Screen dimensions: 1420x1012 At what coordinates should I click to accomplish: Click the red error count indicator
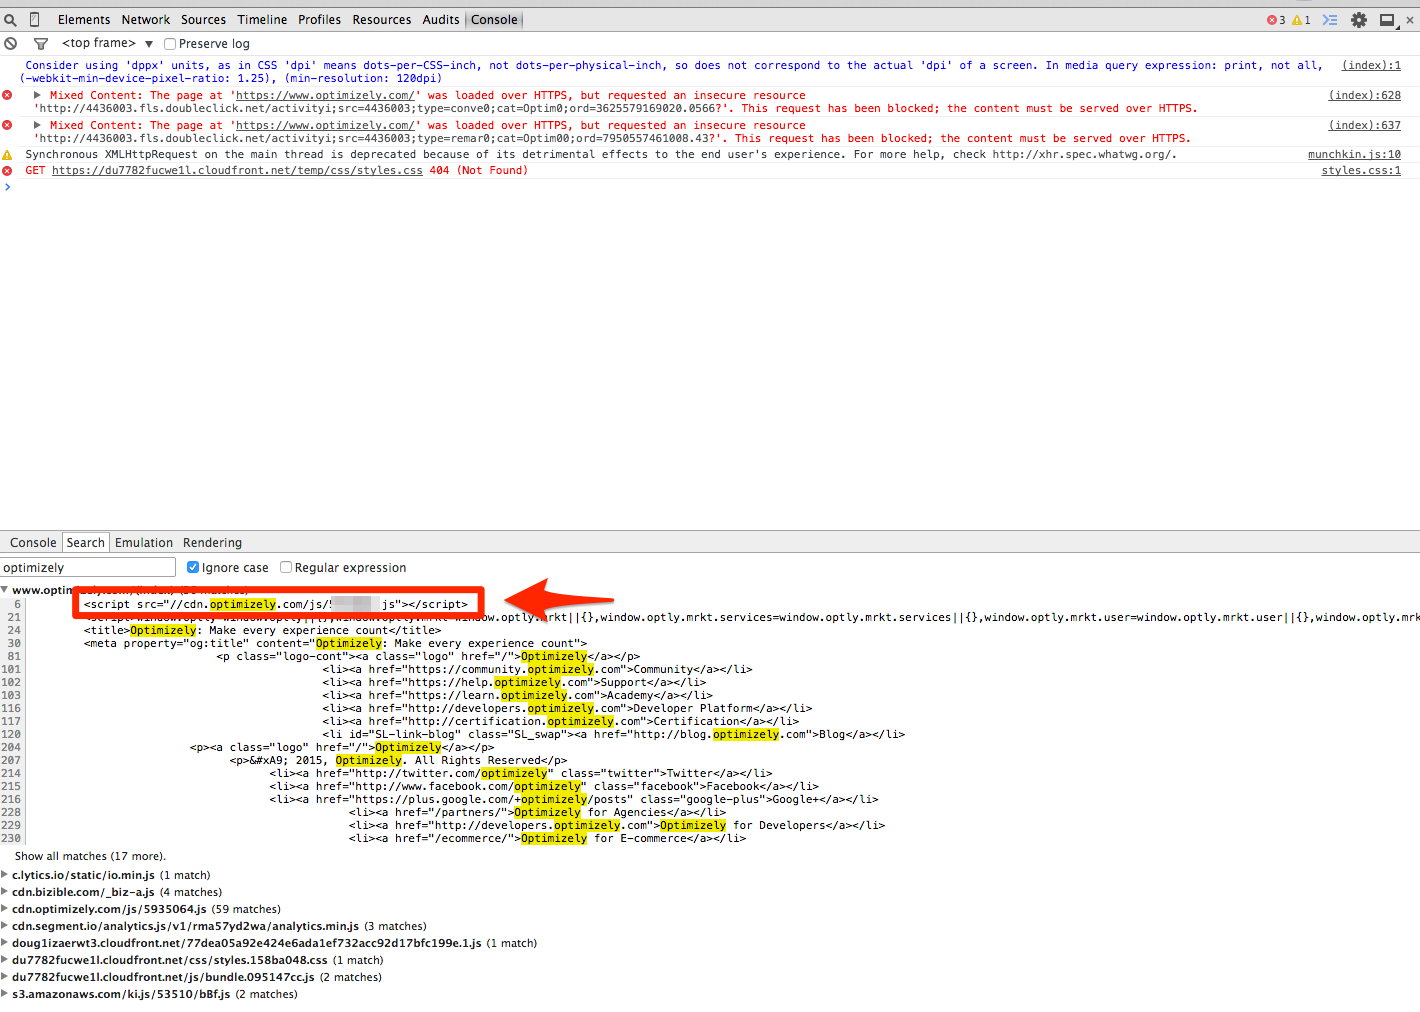[x=1276, y=20]
